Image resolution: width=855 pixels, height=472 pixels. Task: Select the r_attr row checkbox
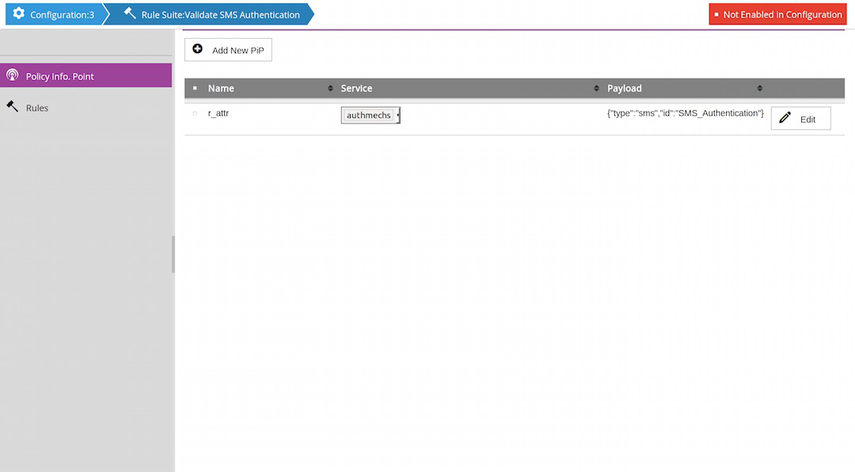[x=195, y=113]
